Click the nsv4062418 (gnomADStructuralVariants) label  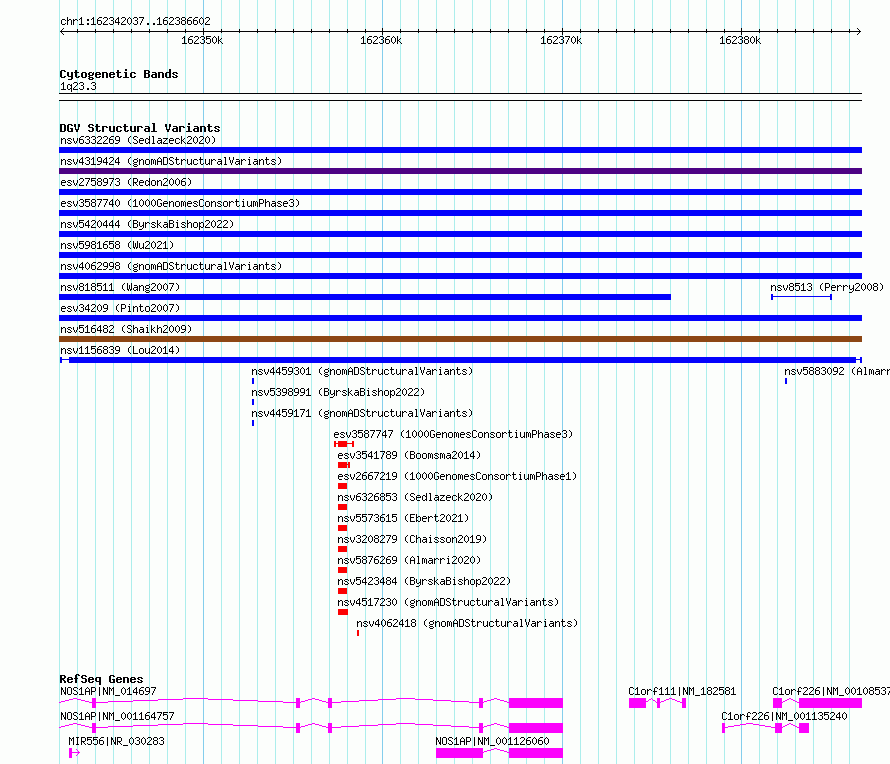[467, 623]
